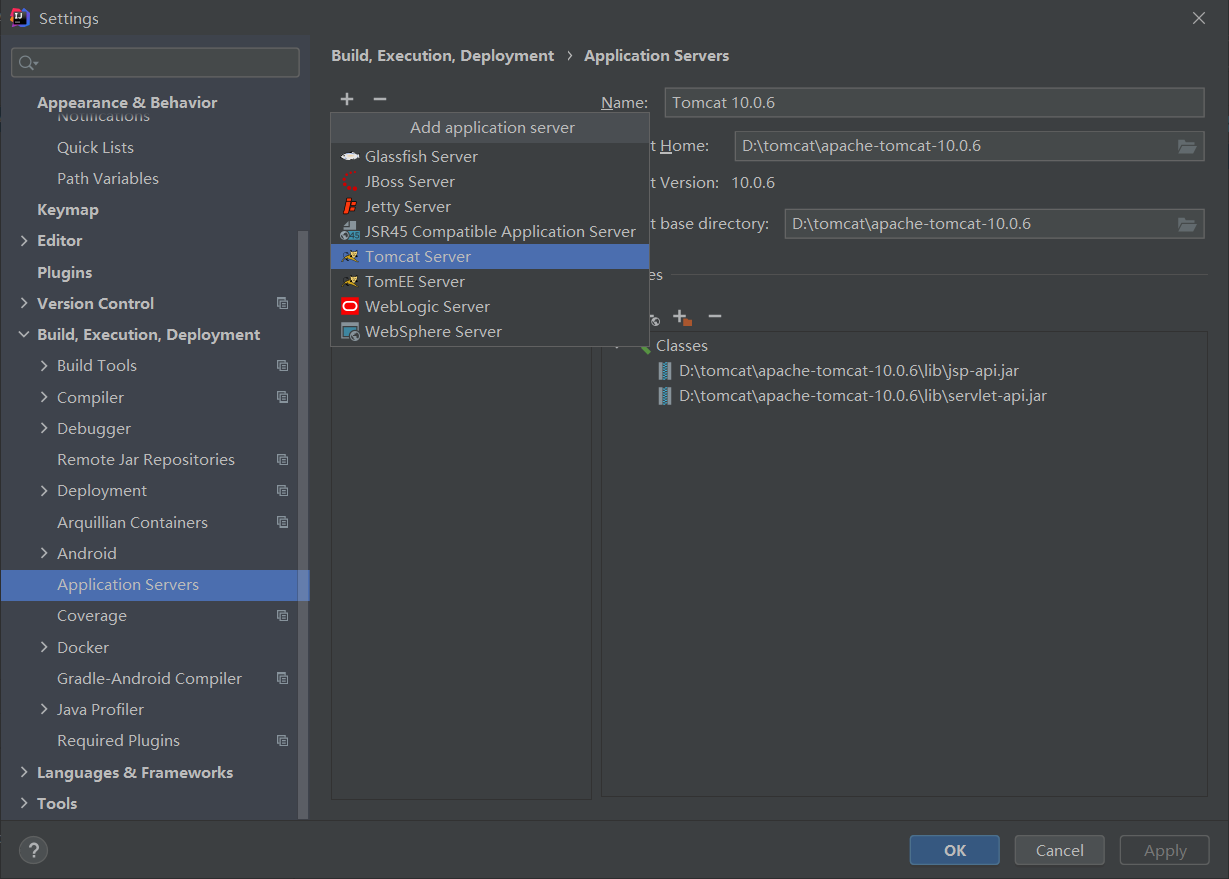
Task: Choose JBoss Server from the popup
Action: pyautogui.click(x=490, y=182)
